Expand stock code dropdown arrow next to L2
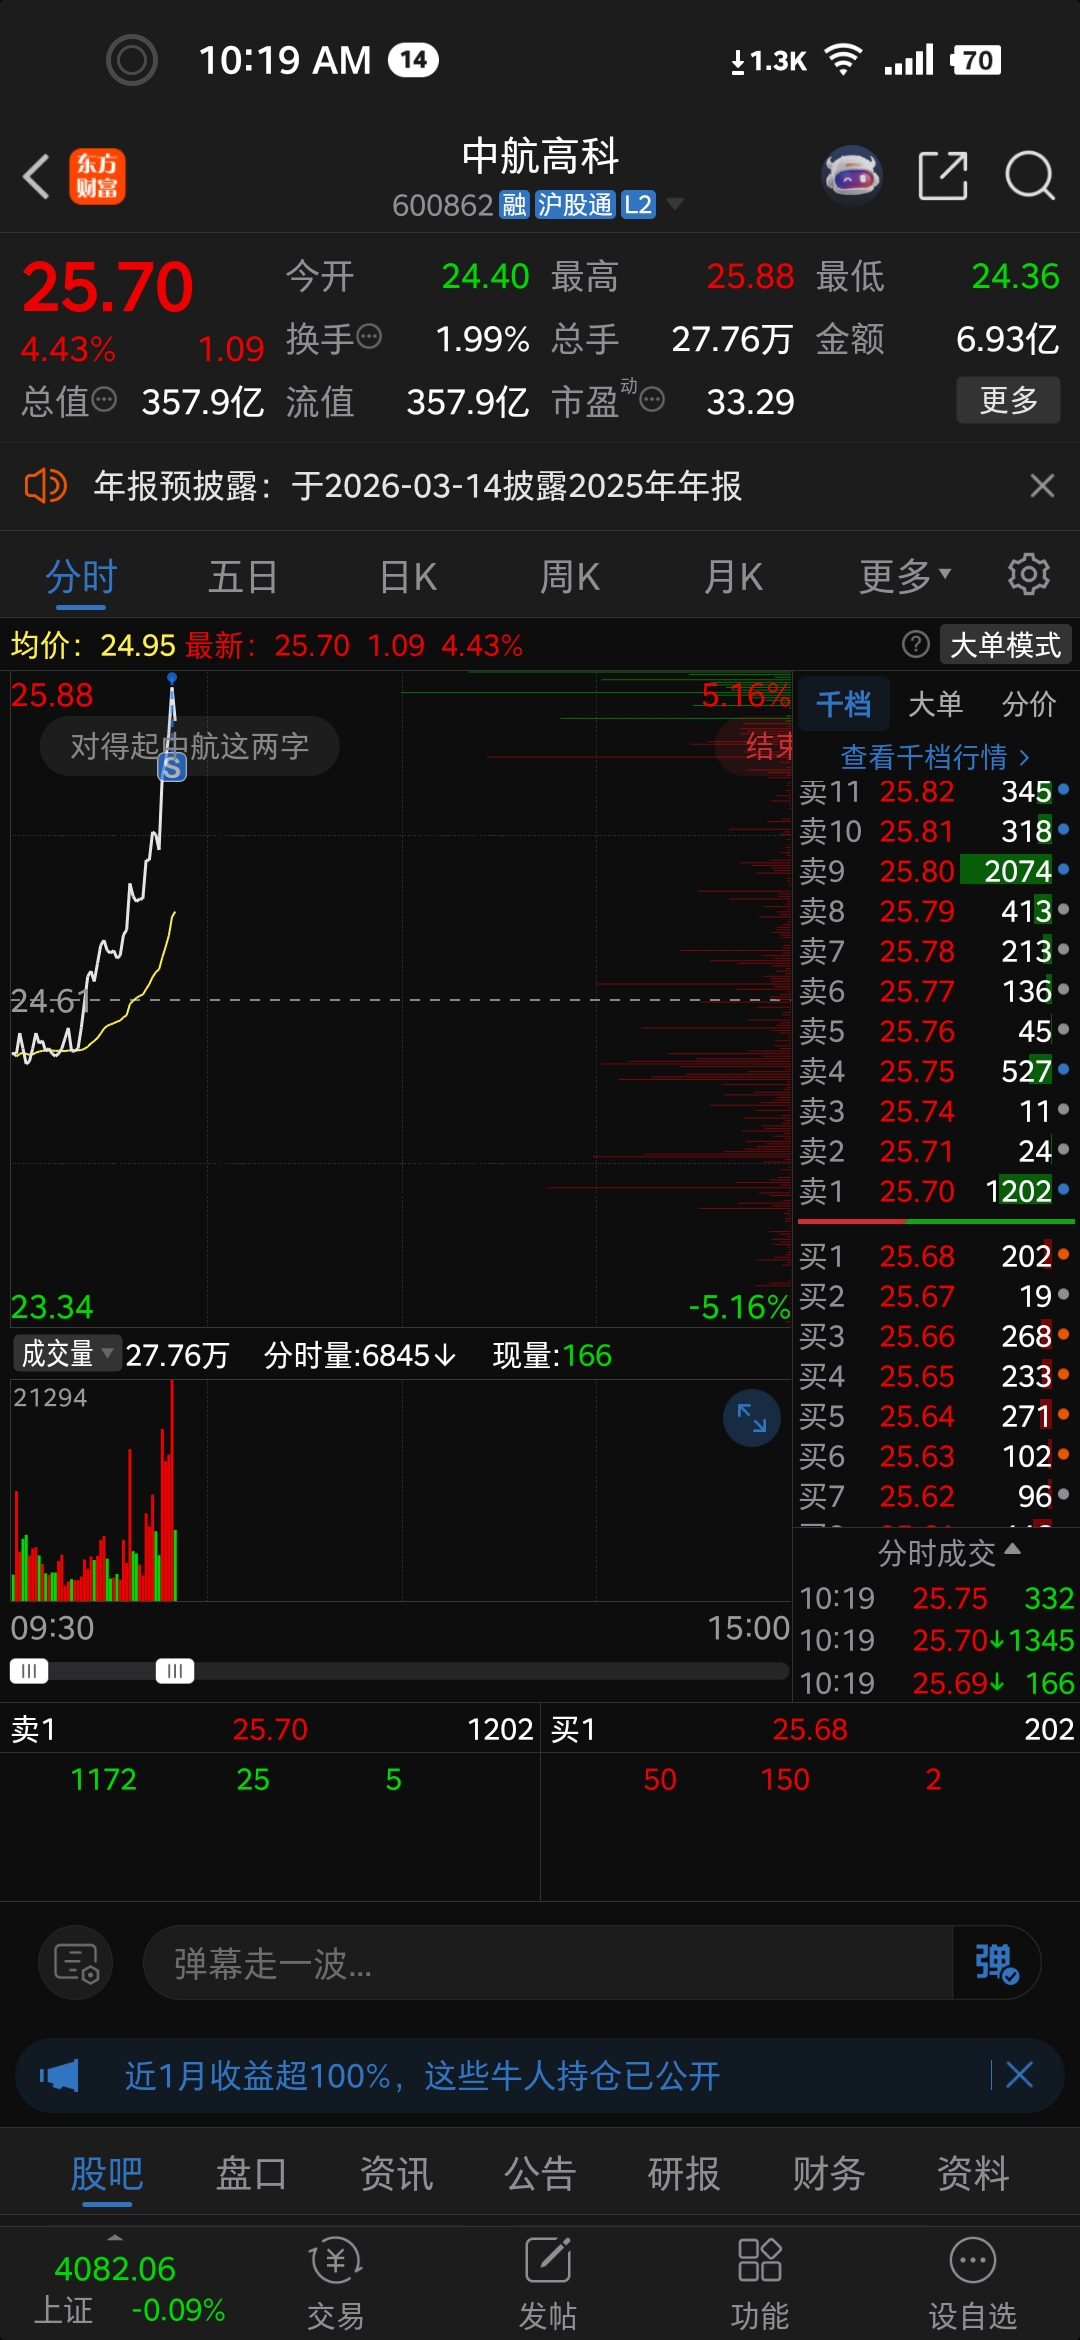The width and height of the screenshot is (1080, 2340). click(675, 204)
